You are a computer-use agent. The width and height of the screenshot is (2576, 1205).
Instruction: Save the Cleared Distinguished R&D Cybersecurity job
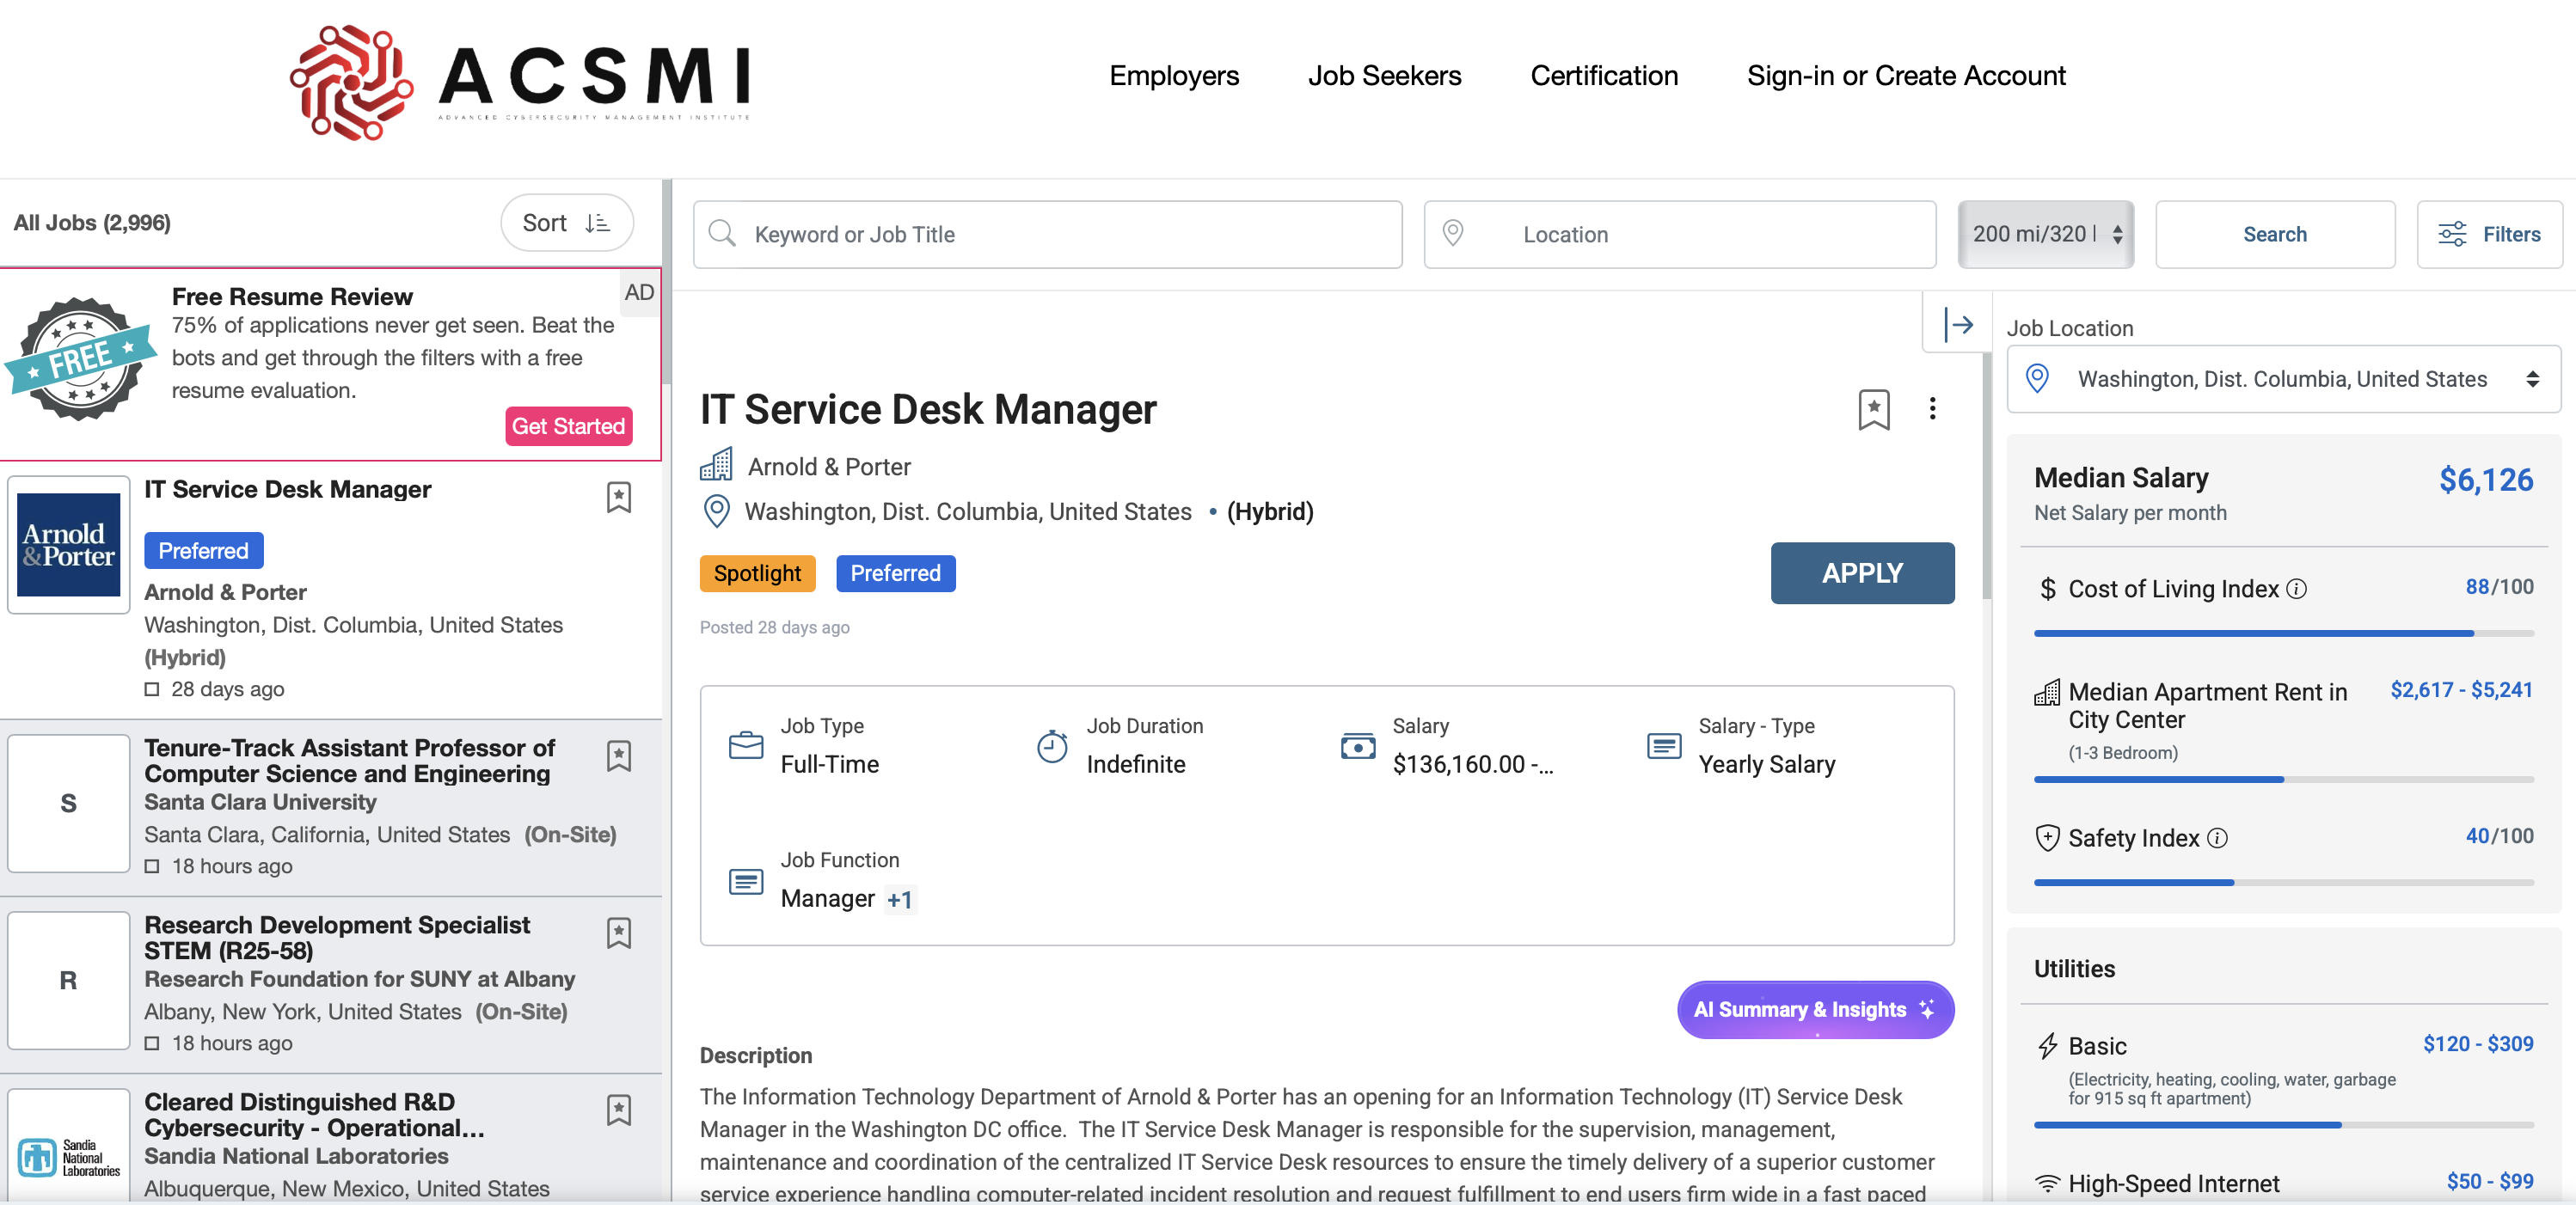point(618,1110)
